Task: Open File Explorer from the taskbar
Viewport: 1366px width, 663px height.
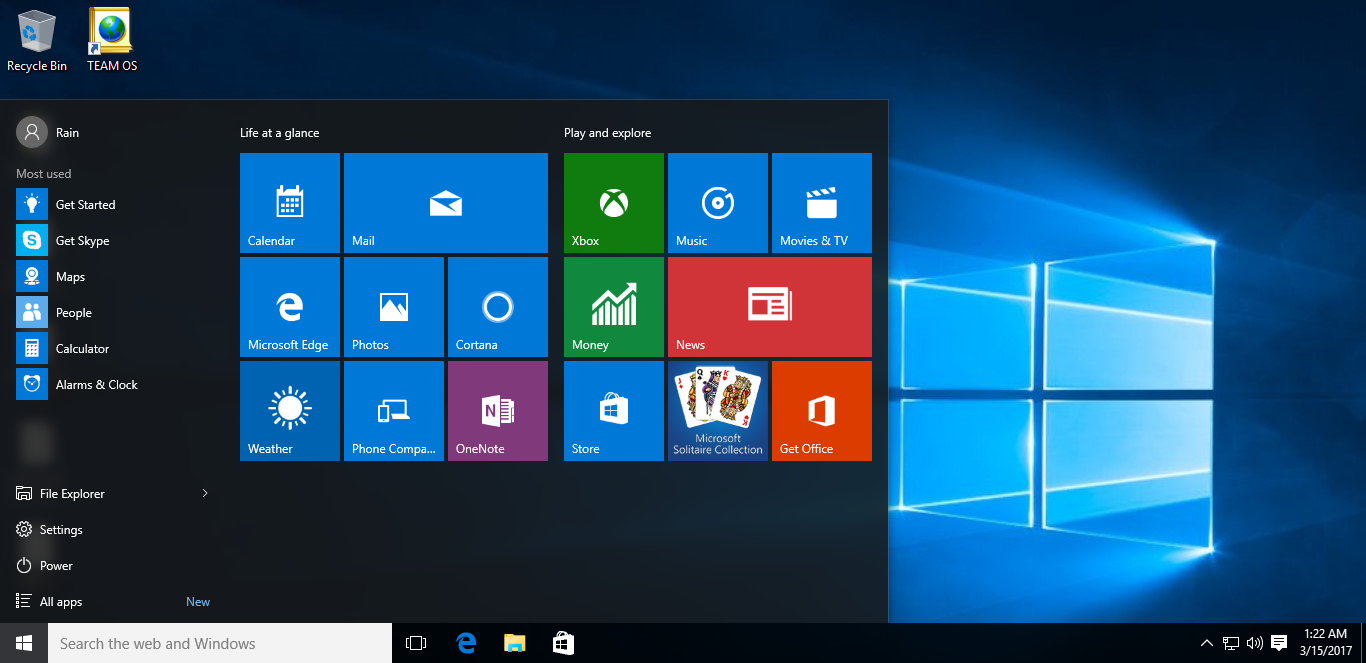Action: 515,643
